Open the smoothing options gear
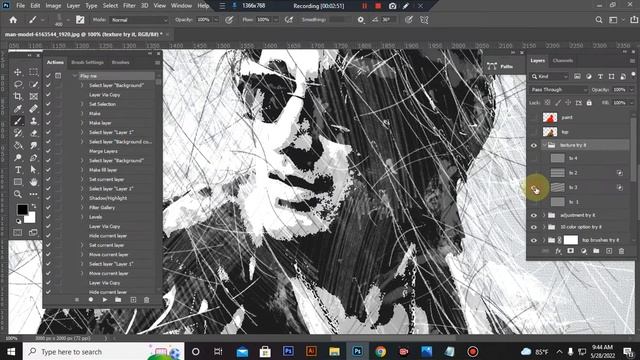This screenshot has width=640, height=360. (360, 20)
